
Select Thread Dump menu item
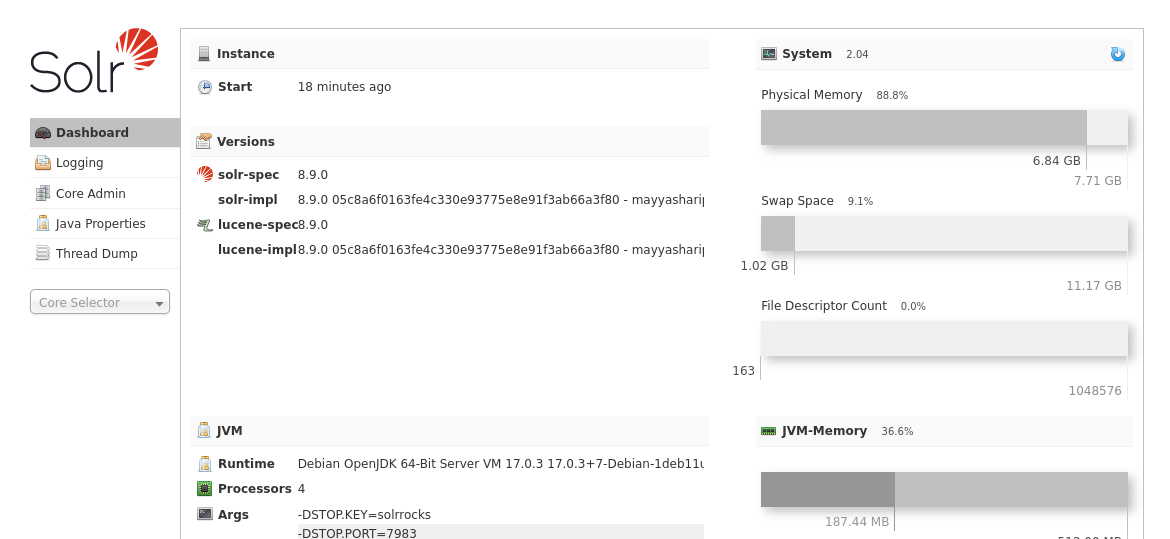(x=97, y=254)
